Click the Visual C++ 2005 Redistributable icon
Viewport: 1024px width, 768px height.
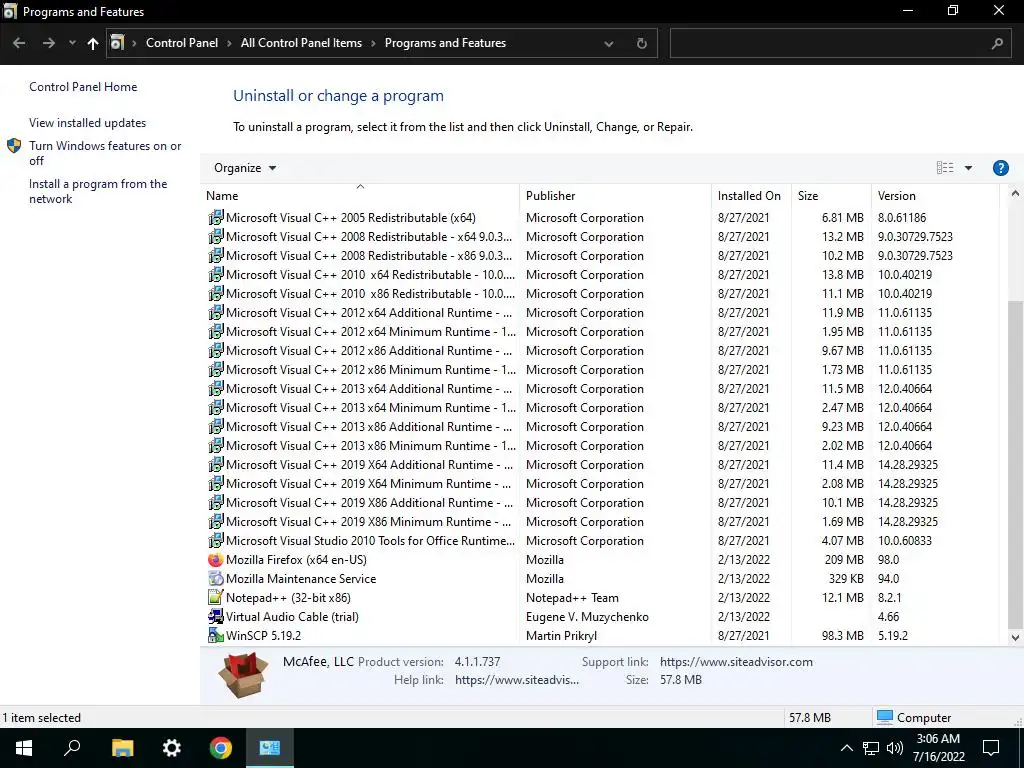point(216,217)
